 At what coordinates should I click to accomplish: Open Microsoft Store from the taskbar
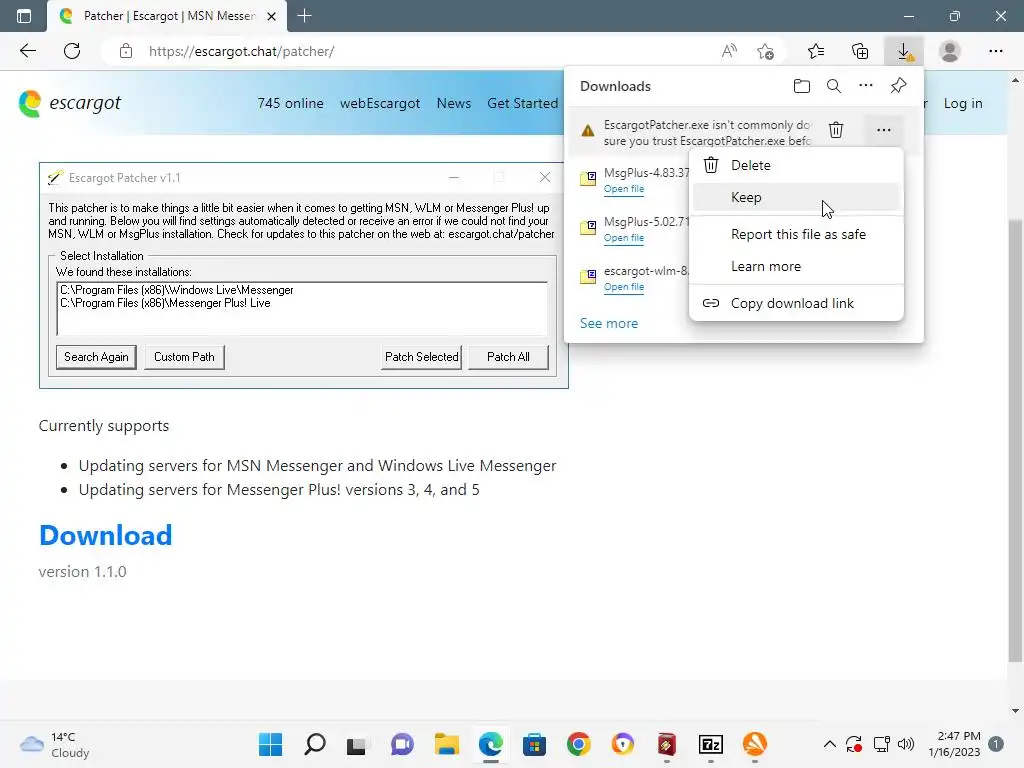click(534, 744)
